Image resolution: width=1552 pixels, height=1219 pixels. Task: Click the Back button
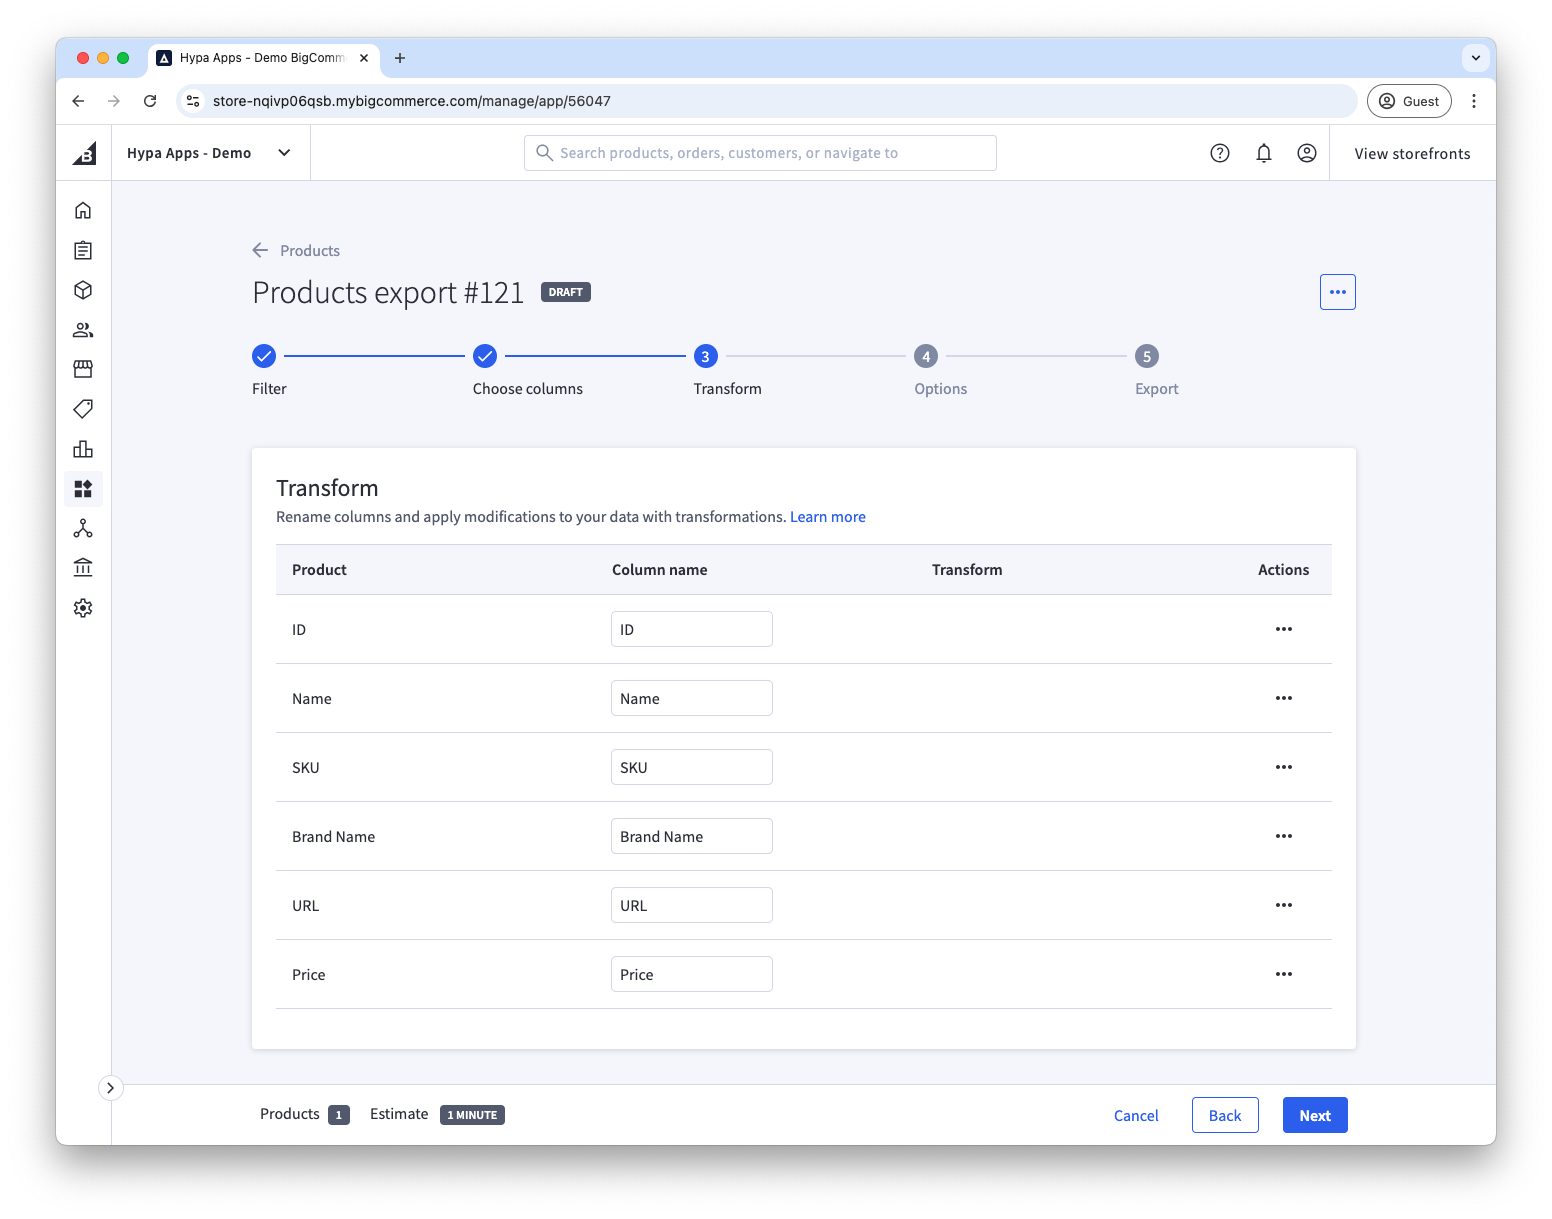[x=1224, y=1115]
